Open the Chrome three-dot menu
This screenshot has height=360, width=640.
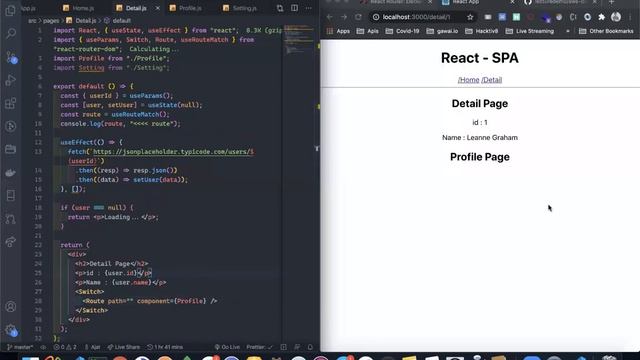631,17
